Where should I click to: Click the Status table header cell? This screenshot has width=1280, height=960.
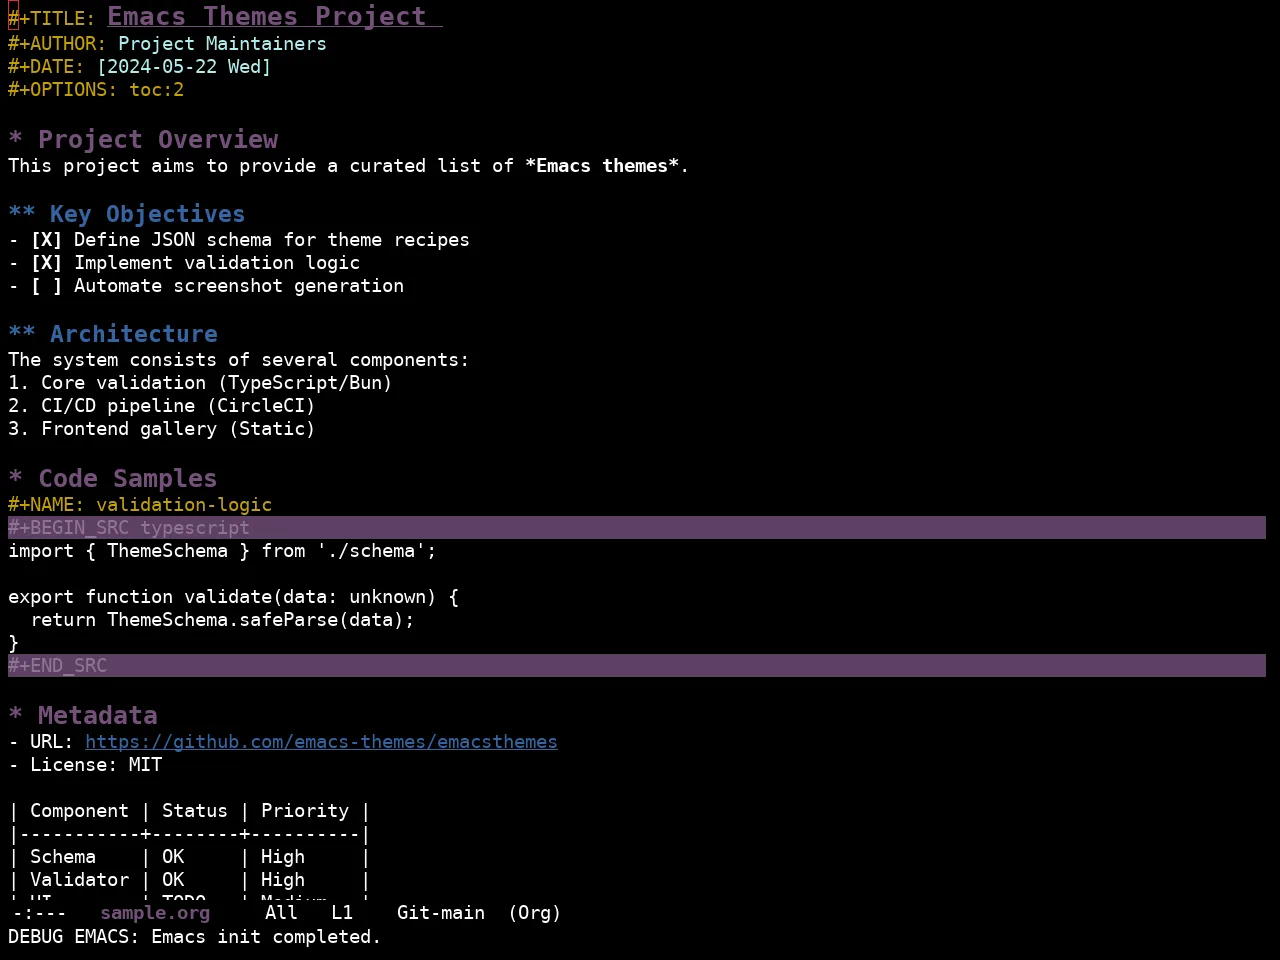pyautogui.click(x=195, y=811)
